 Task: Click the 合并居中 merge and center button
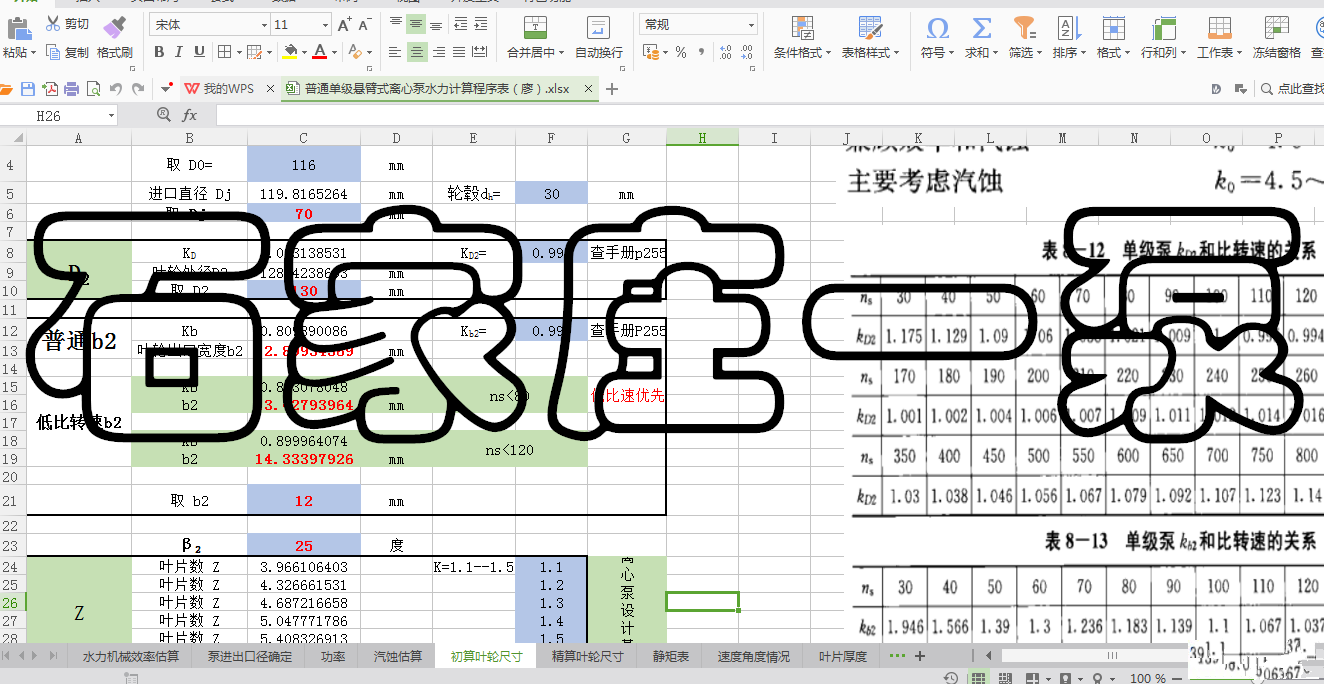tap(535, 37)
